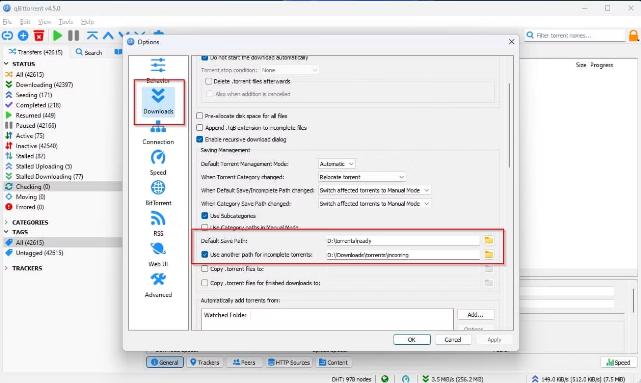
Task: Click the green Resume toolbar icon
Action: pos(57,36)
